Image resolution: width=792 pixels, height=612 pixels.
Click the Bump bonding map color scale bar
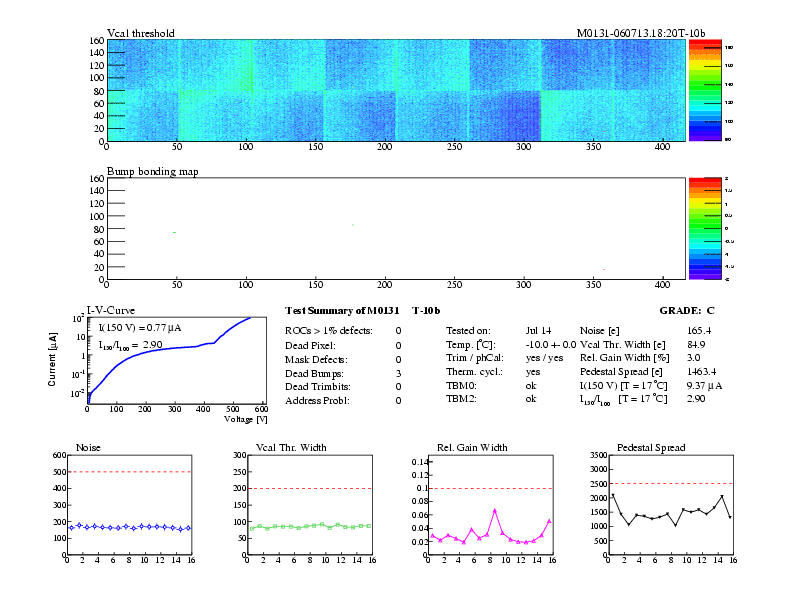pyautogui.click(x=705, y=228)
